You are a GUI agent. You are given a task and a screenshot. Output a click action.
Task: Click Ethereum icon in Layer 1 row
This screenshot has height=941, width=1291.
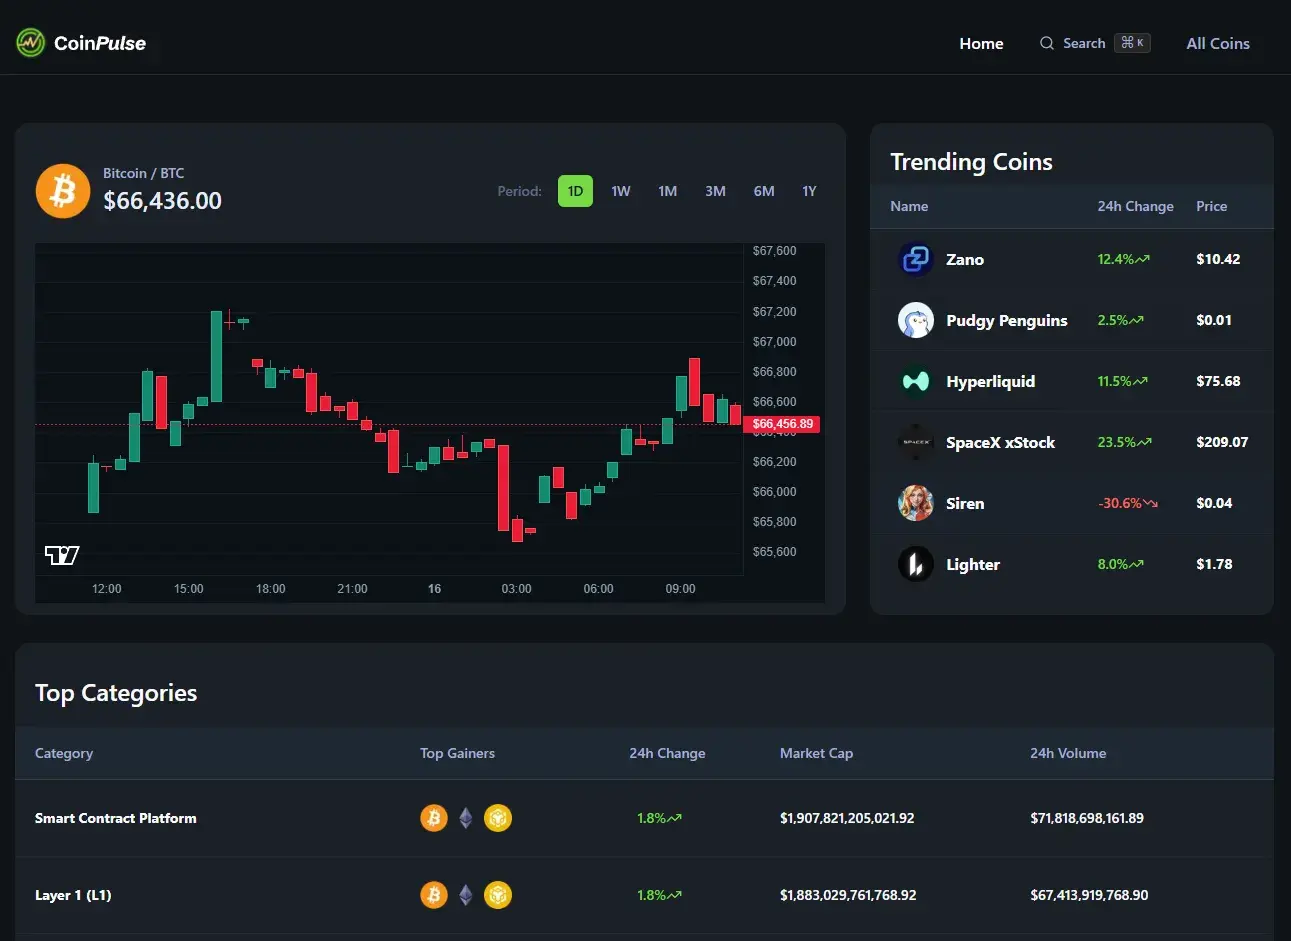coord(466,895)
